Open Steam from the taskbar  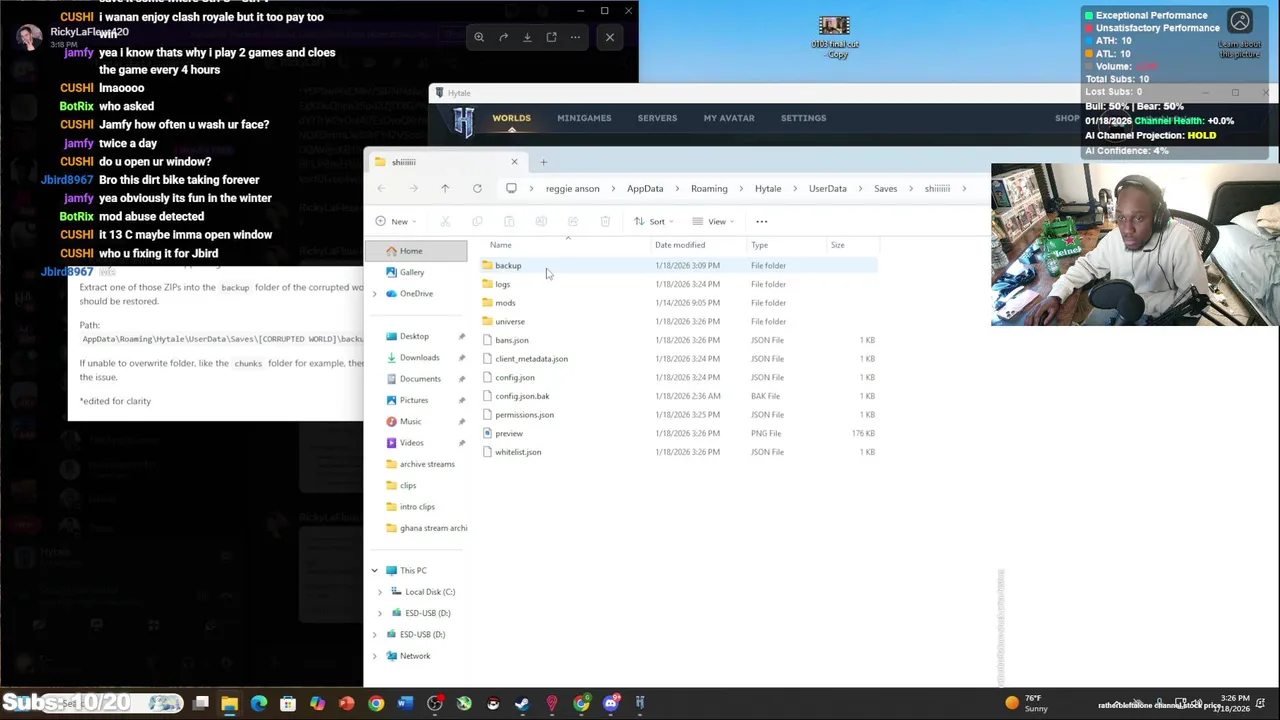click(522, 704)
